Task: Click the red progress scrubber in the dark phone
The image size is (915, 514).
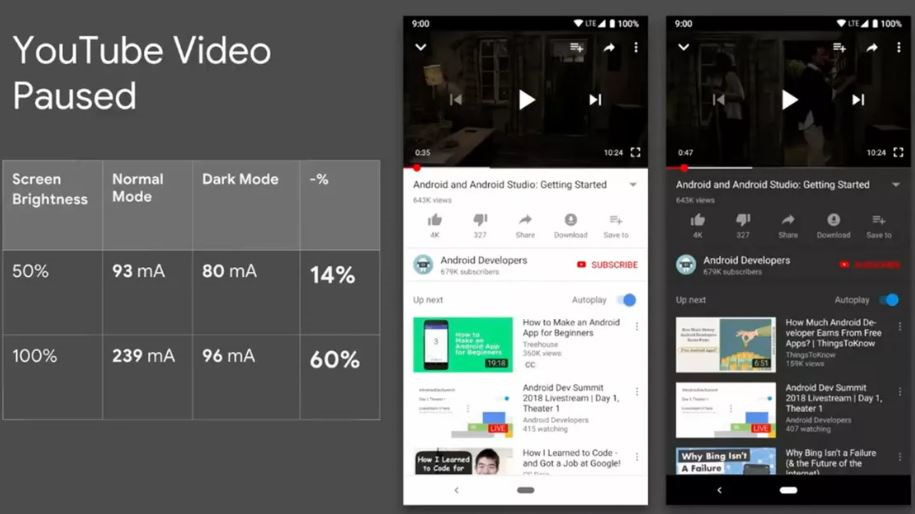Action: pos(684,168)
